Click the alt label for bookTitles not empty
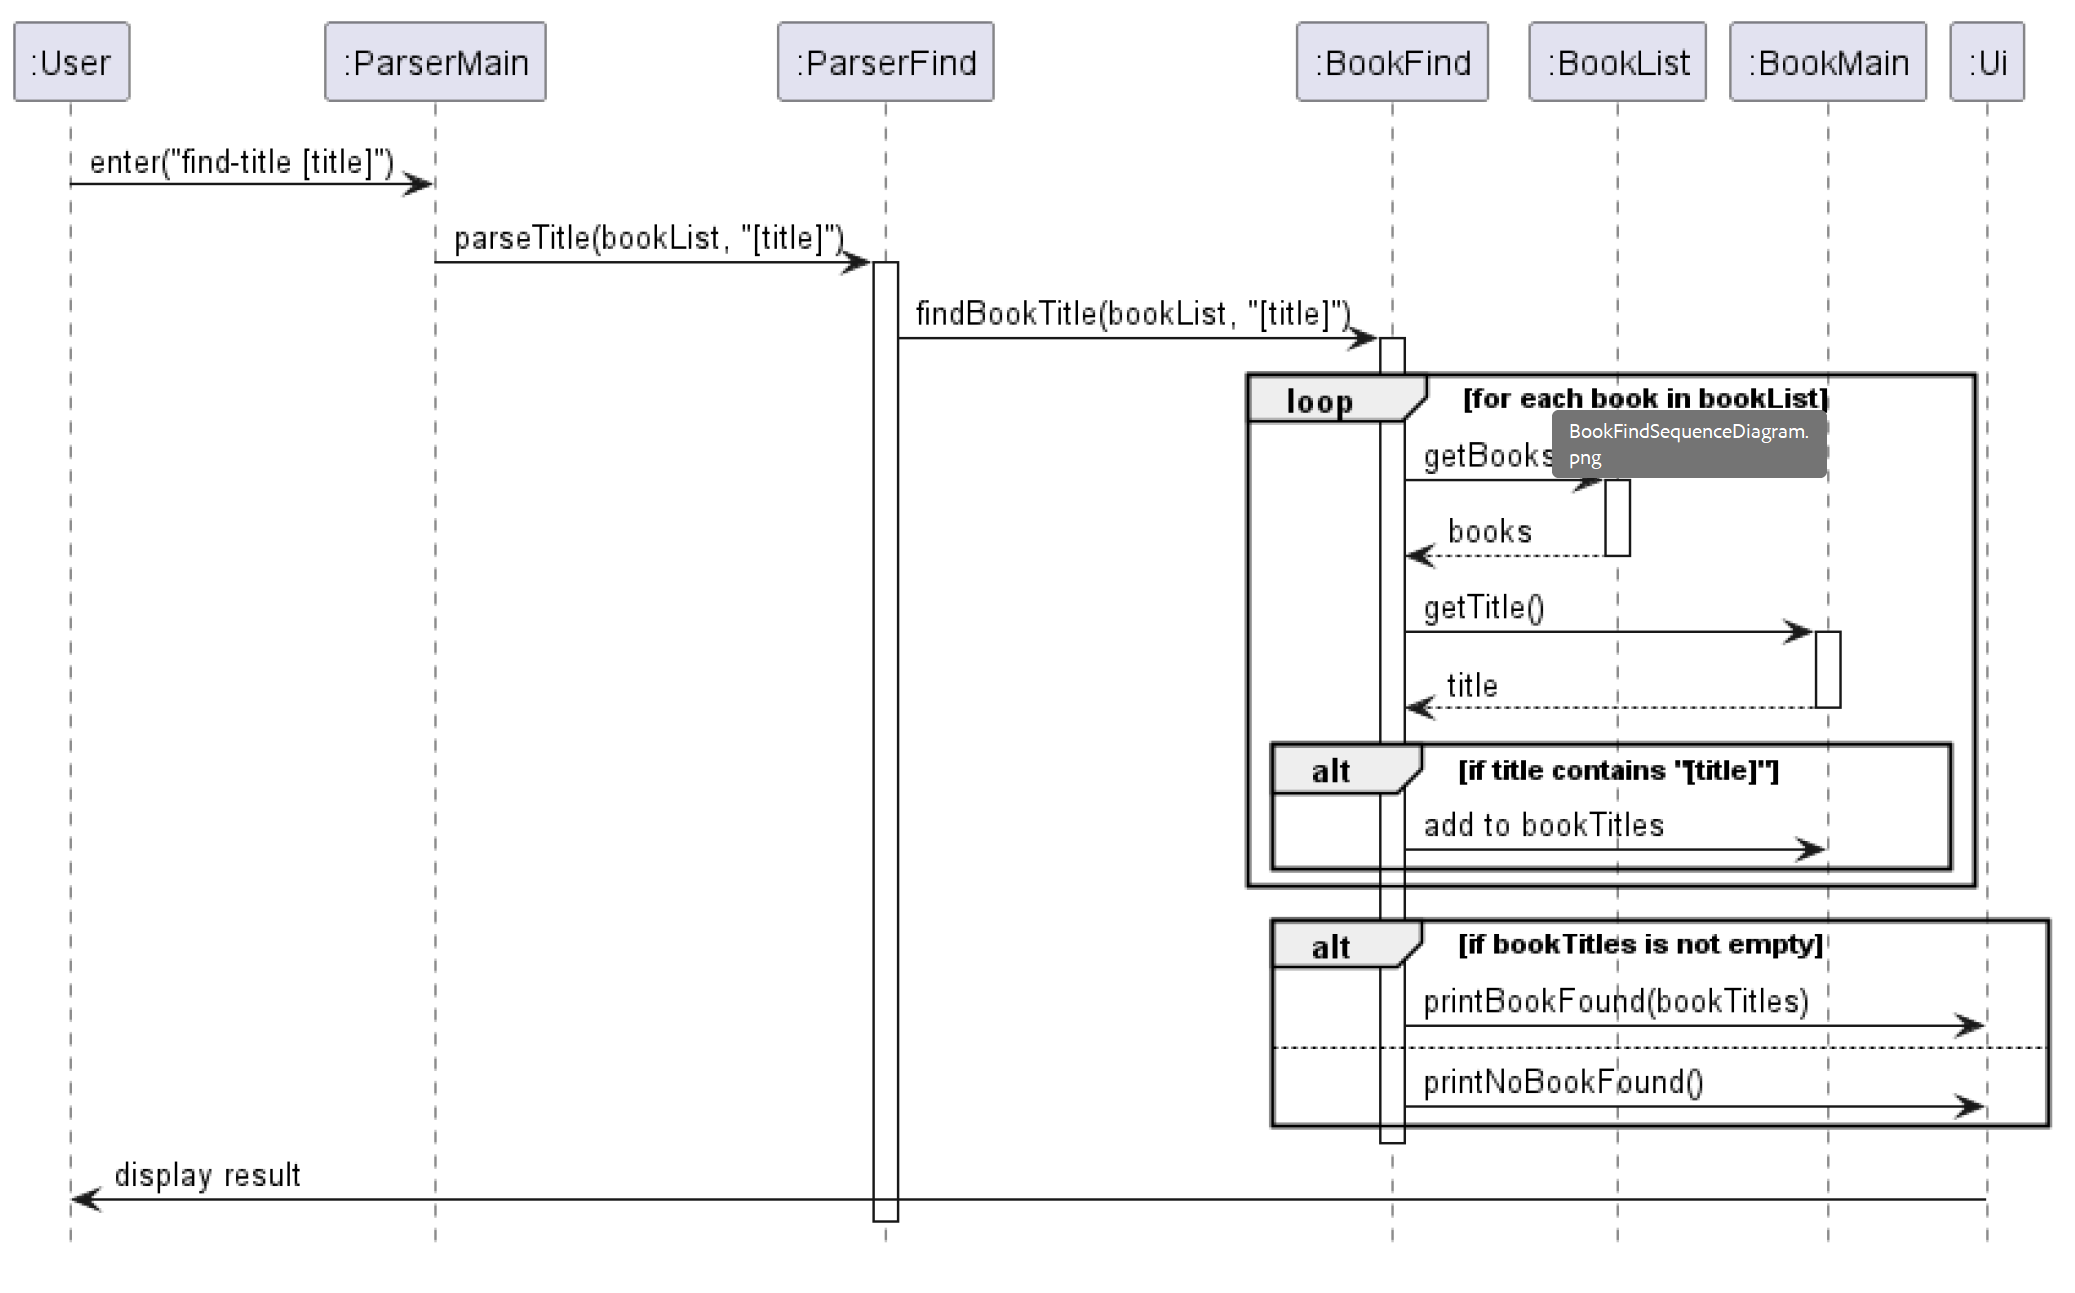The height and width of the screenshot is (1293, 2075). click(1330, 946)
